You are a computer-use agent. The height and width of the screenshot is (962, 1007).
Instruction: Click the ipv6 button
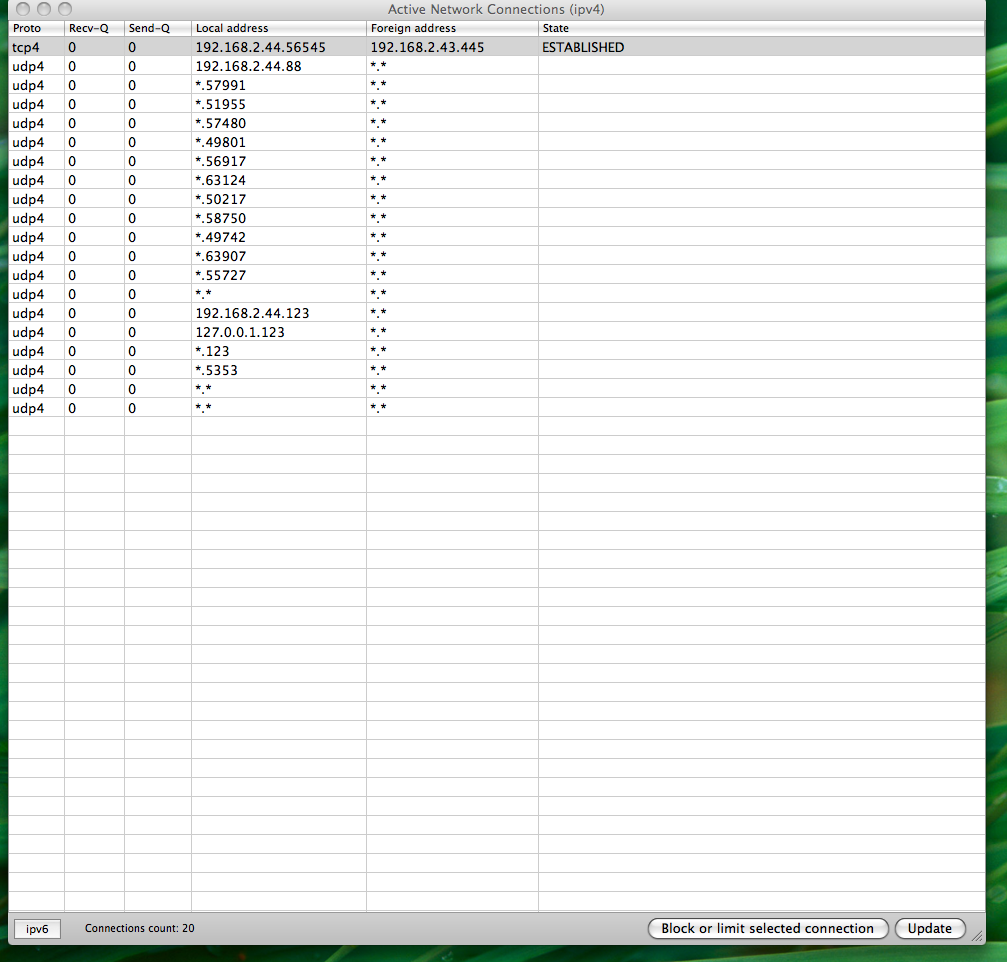coord(37,929)
